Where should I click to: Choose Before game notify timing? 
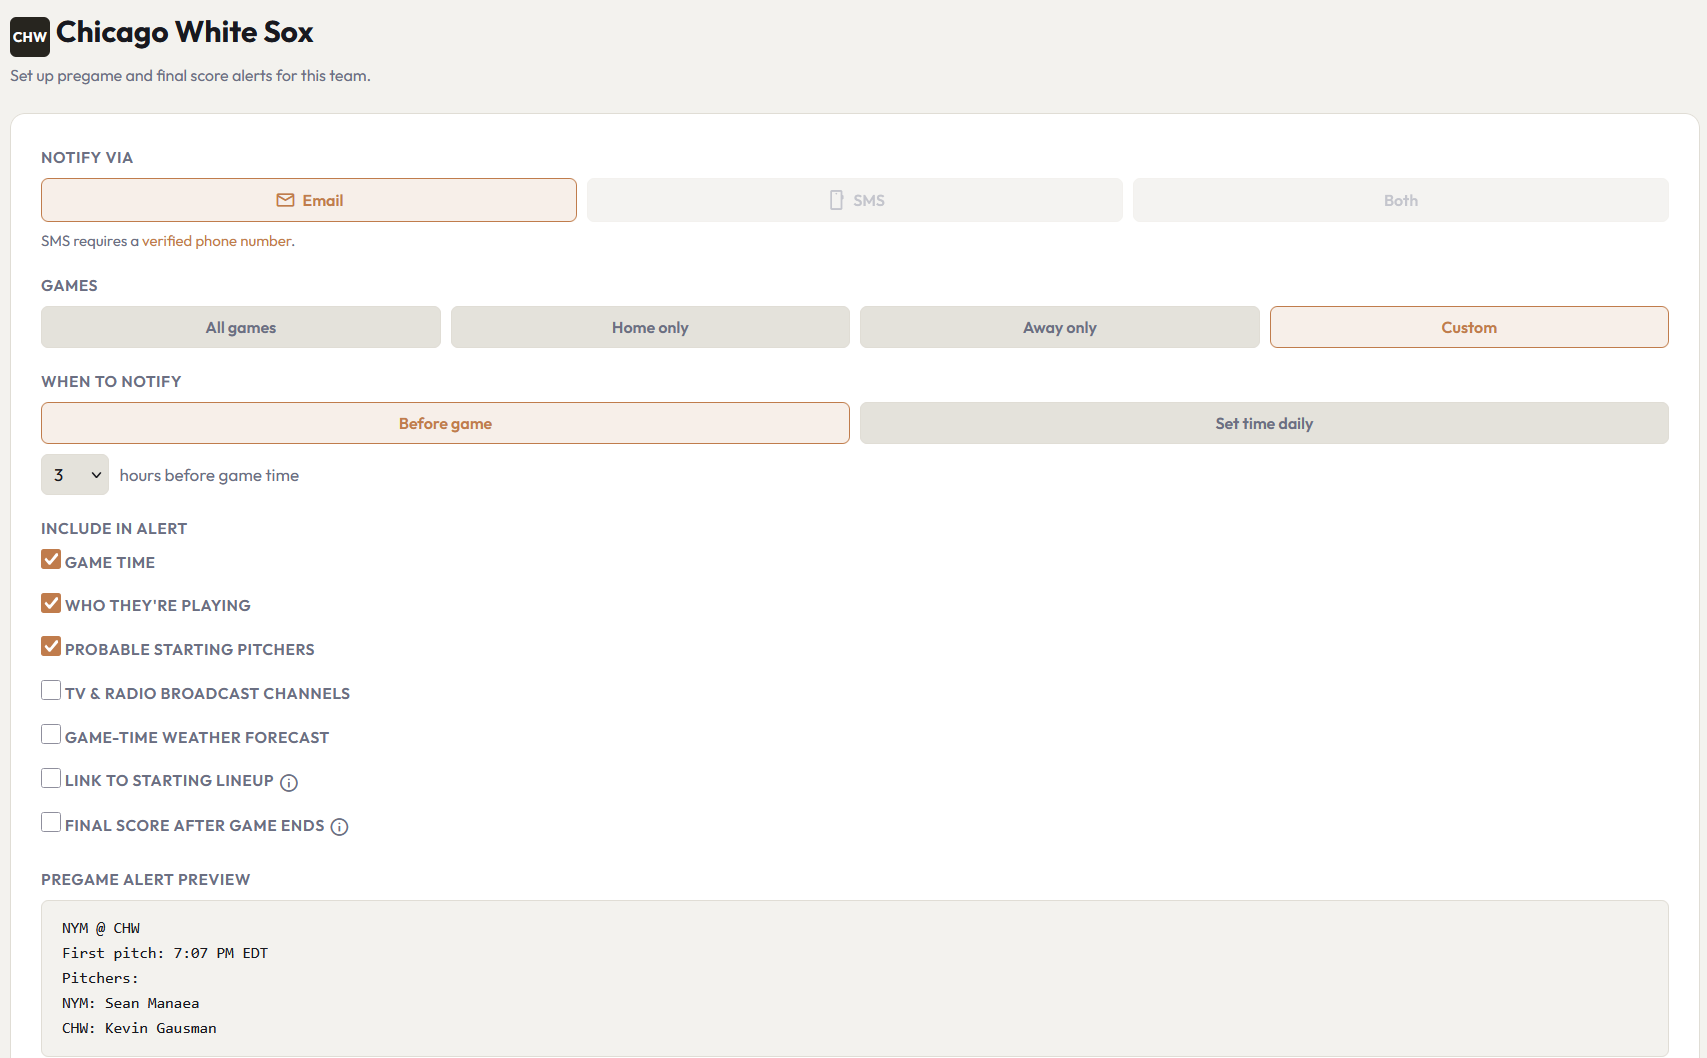point(445,423)
